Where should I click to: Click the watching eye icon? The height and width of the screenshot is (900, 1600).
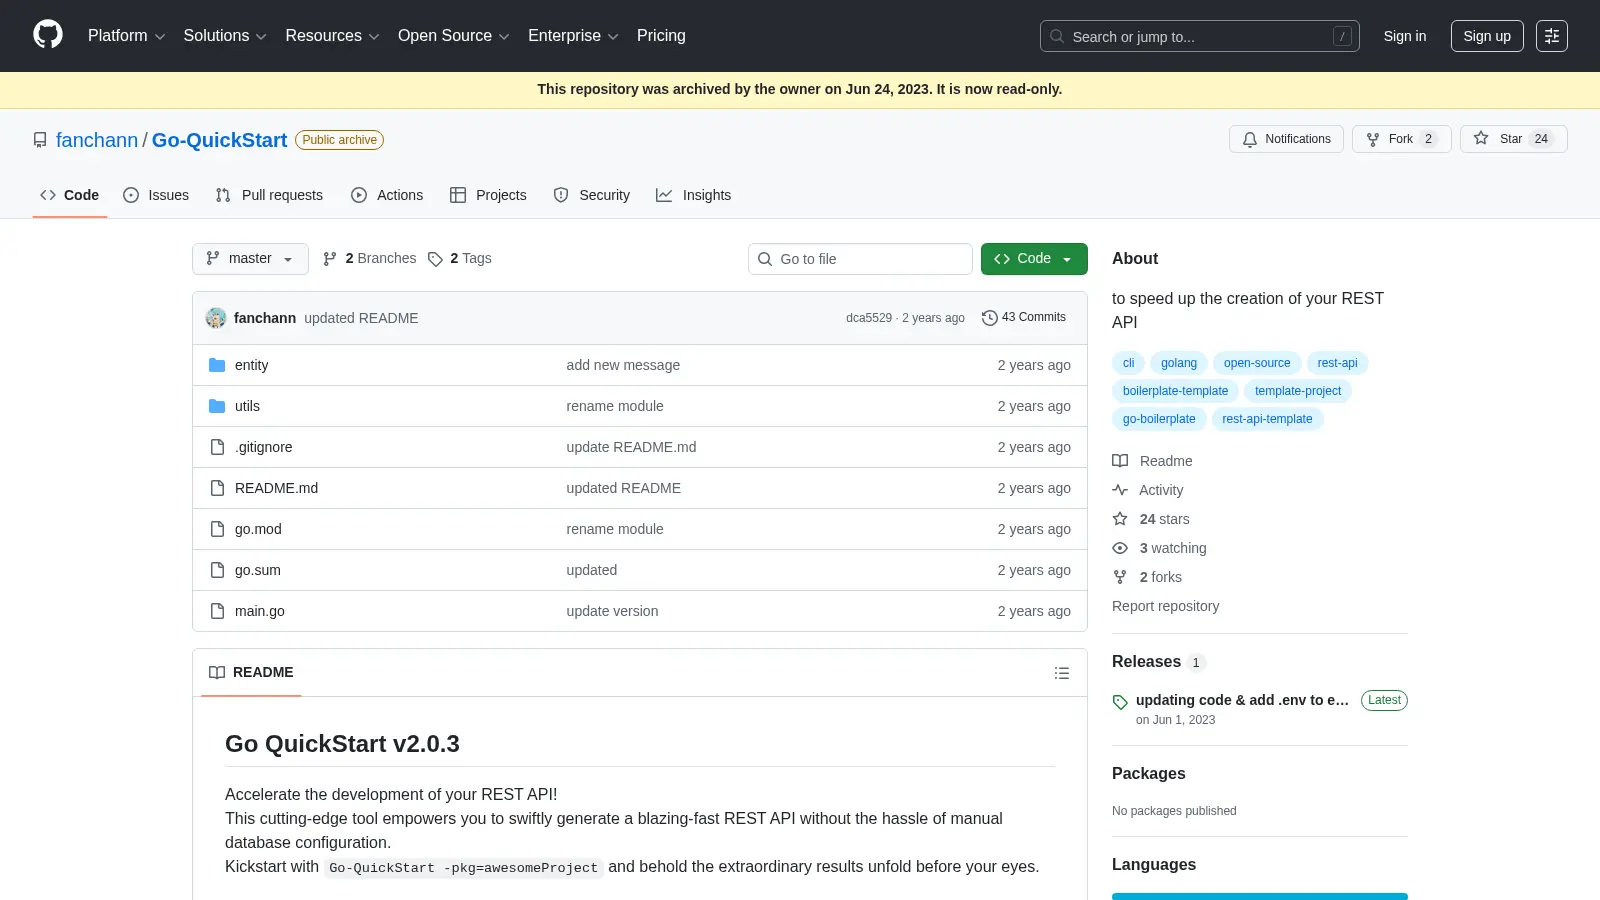[1120, 548]
